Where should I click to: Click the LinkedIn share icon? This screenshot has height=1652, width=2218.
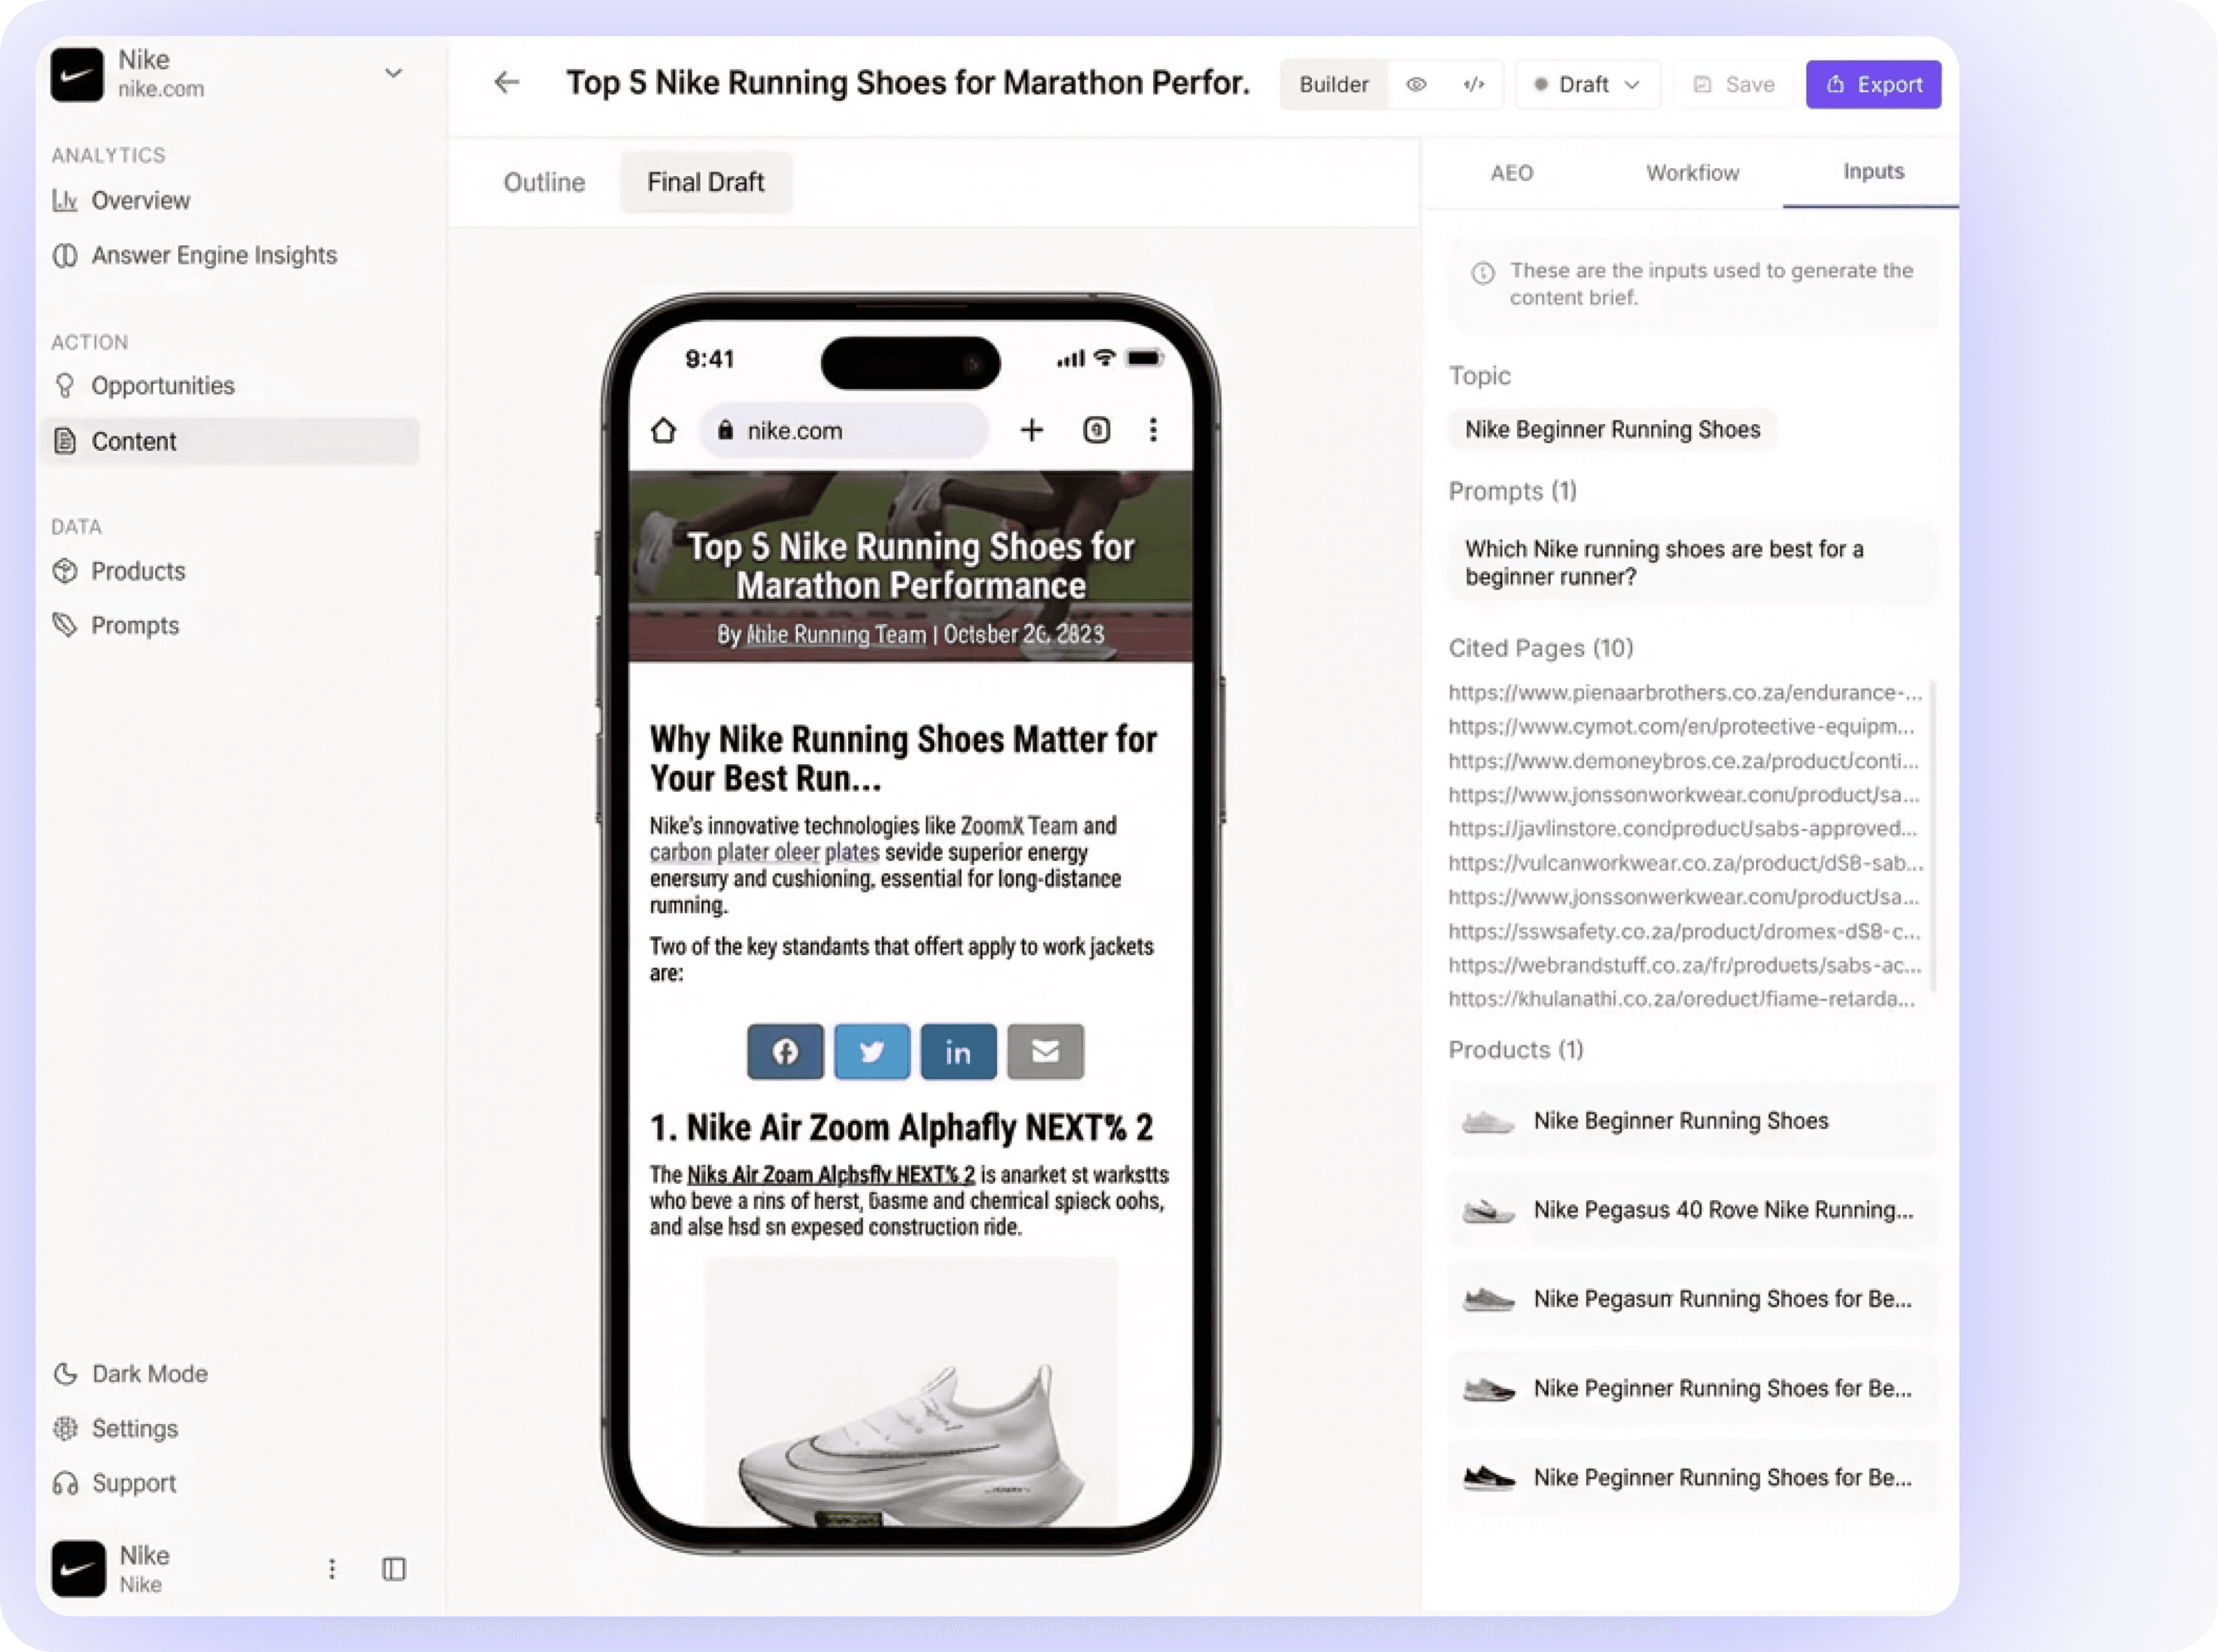(958, 1051)
